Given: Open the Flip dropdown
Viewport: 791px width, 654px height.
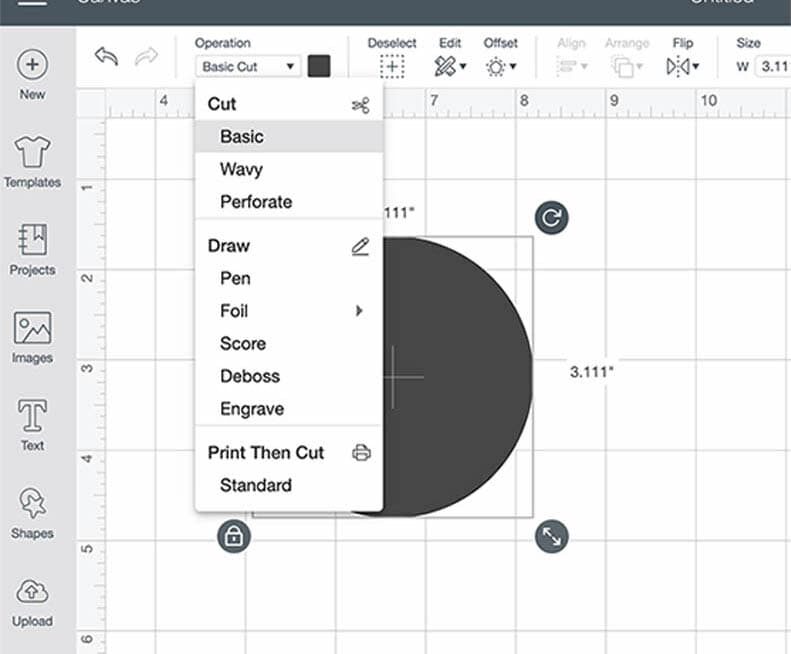Looking at the screenshot, I should click(683, 66).
